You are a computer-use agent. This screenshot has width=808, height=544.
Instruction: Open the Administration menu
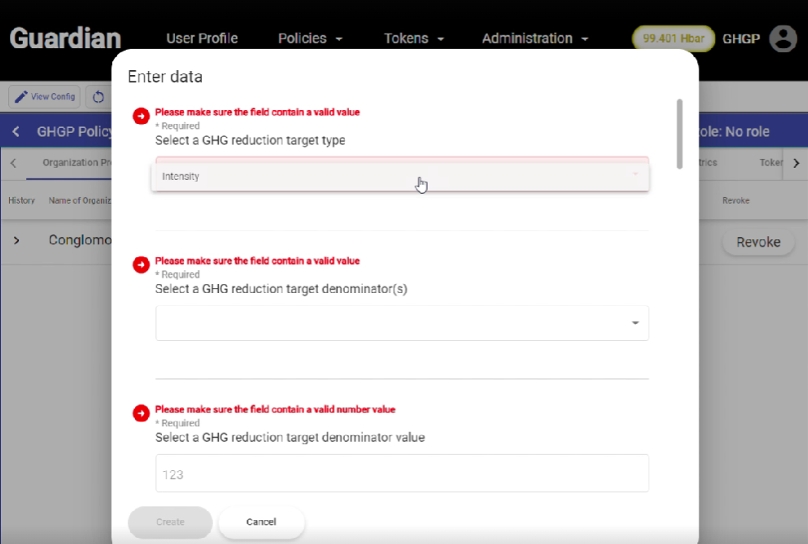coord(534,39)
